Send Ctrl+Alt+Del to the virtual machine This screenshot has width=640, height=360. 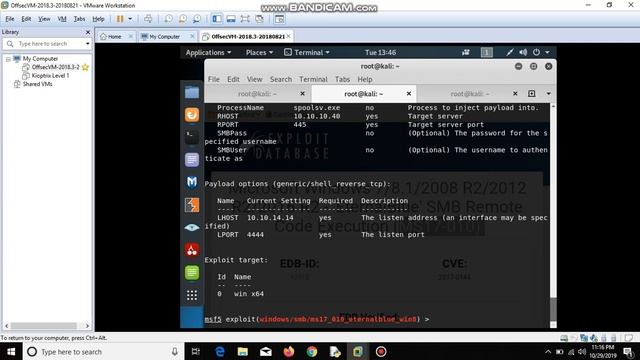pyautogui.click(x=148, y=19)
